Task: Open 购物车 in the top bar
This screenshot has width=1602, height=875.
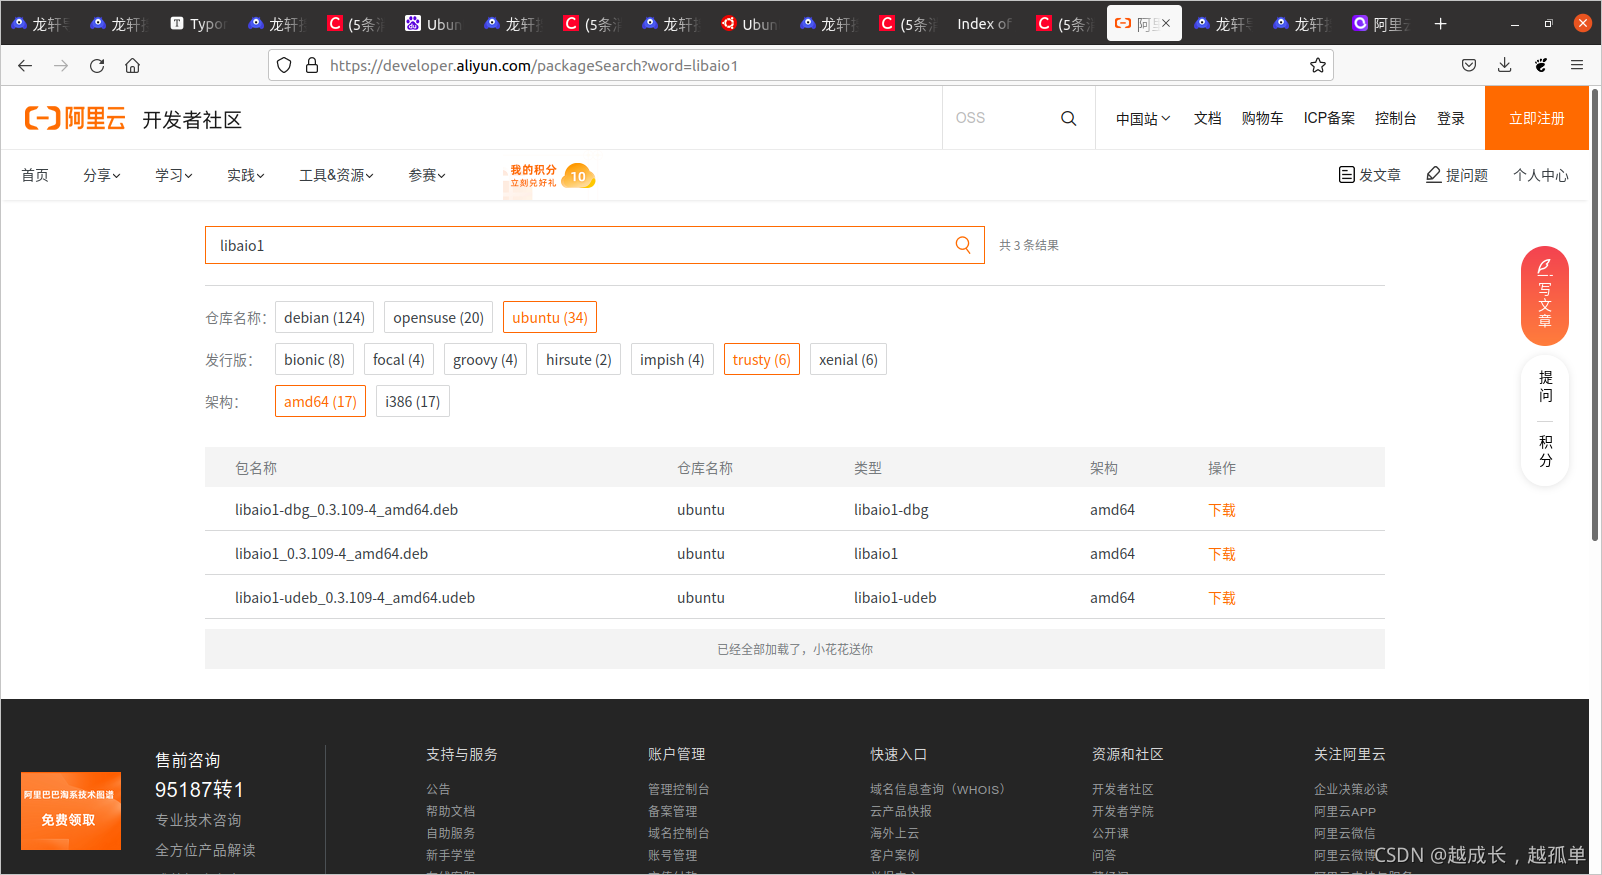Action: click(1262, 118)
